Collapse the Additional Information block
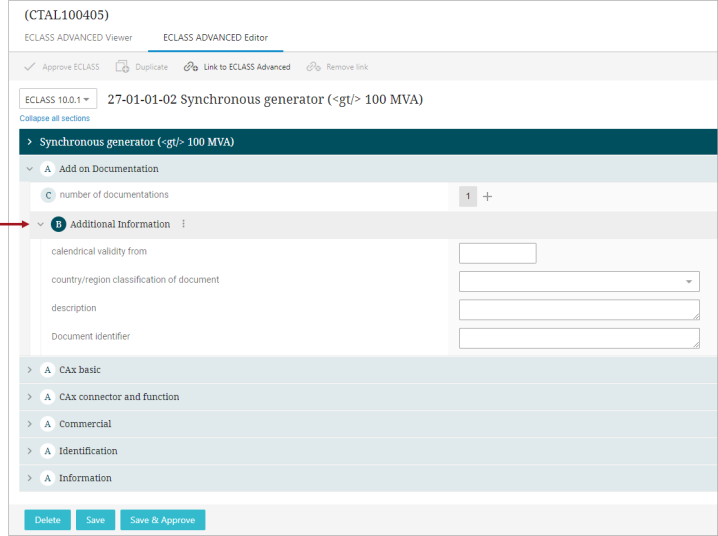Image resolution: width=718 pixels, height=536 pixels. coord(41,224)
